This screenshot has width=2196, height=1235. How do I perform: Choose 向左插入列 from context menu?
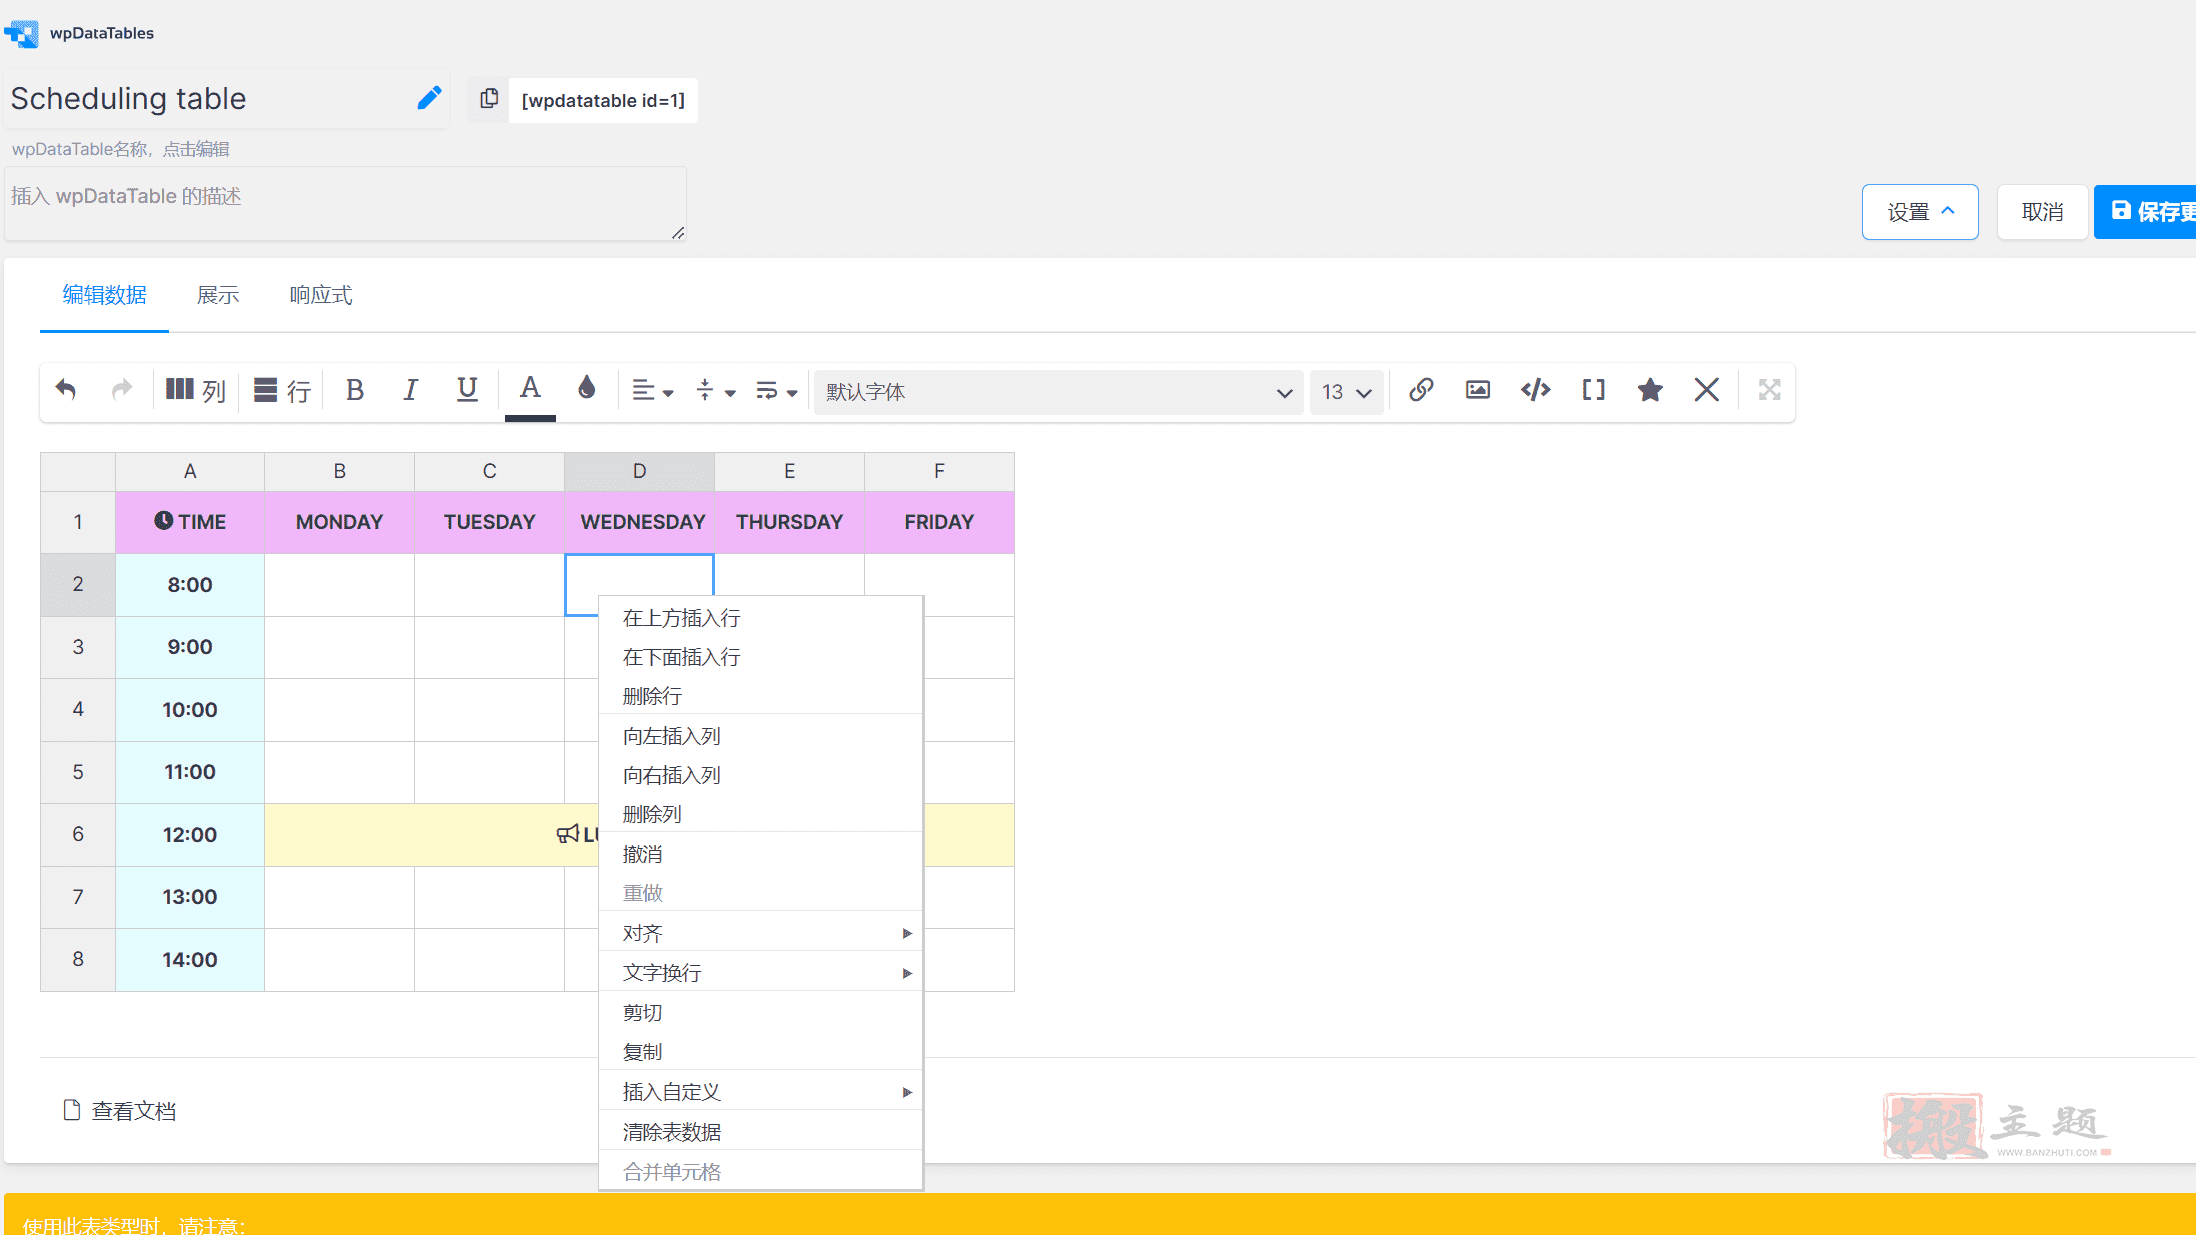click(760, 736)
